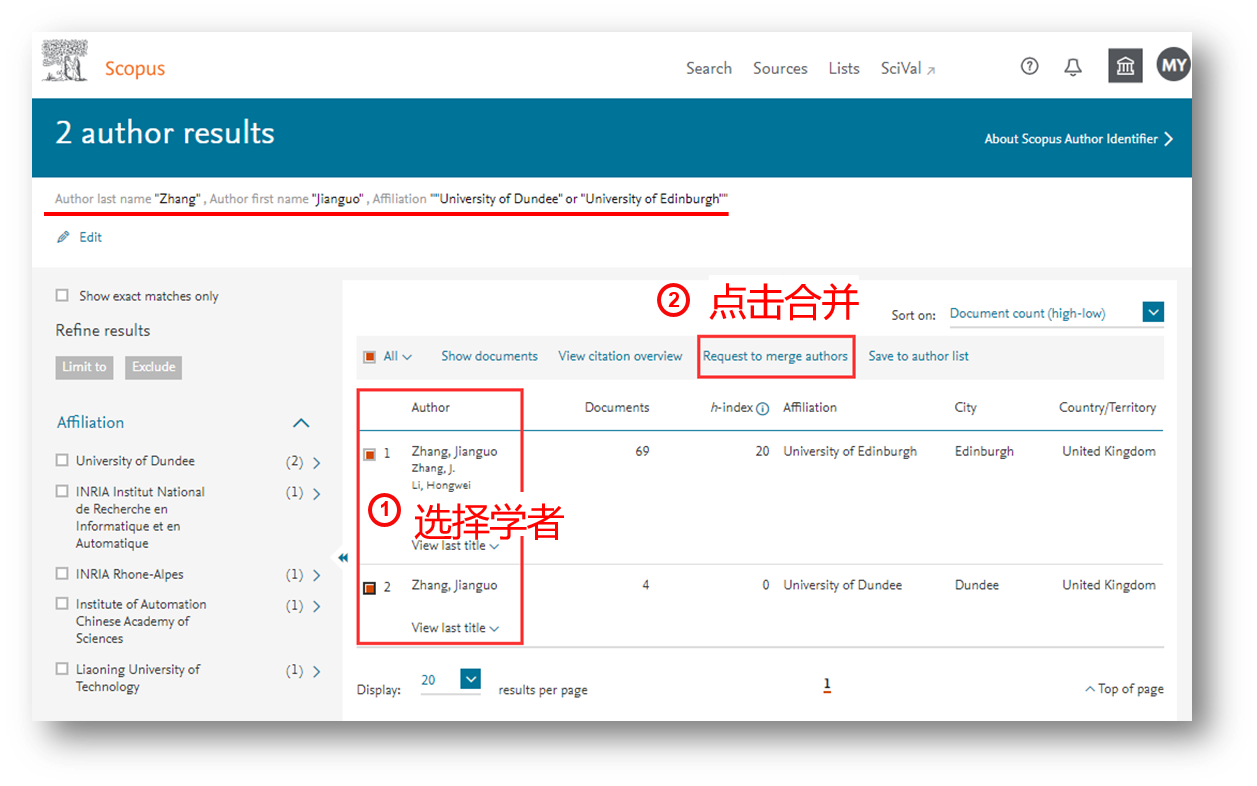Check the University of Dundee affiliation filter
This screenshot has height=786, width=1257.
tap(62, 461)
